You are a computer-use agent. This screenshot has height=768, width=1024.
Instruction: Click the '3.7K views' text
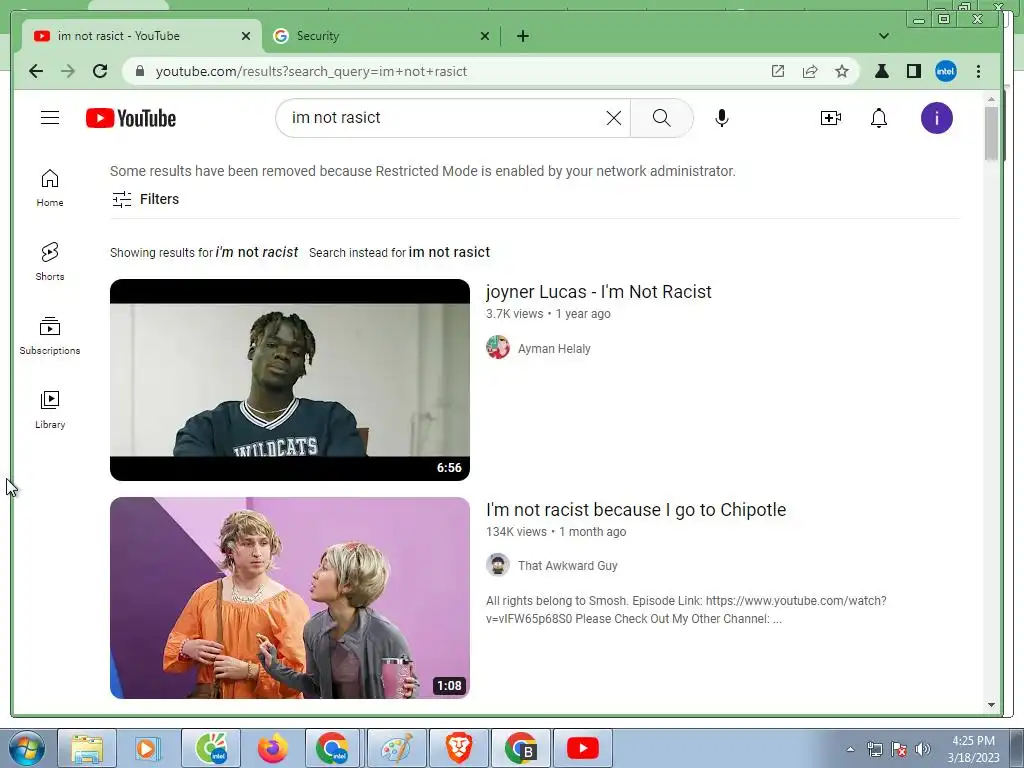point(515,314)
